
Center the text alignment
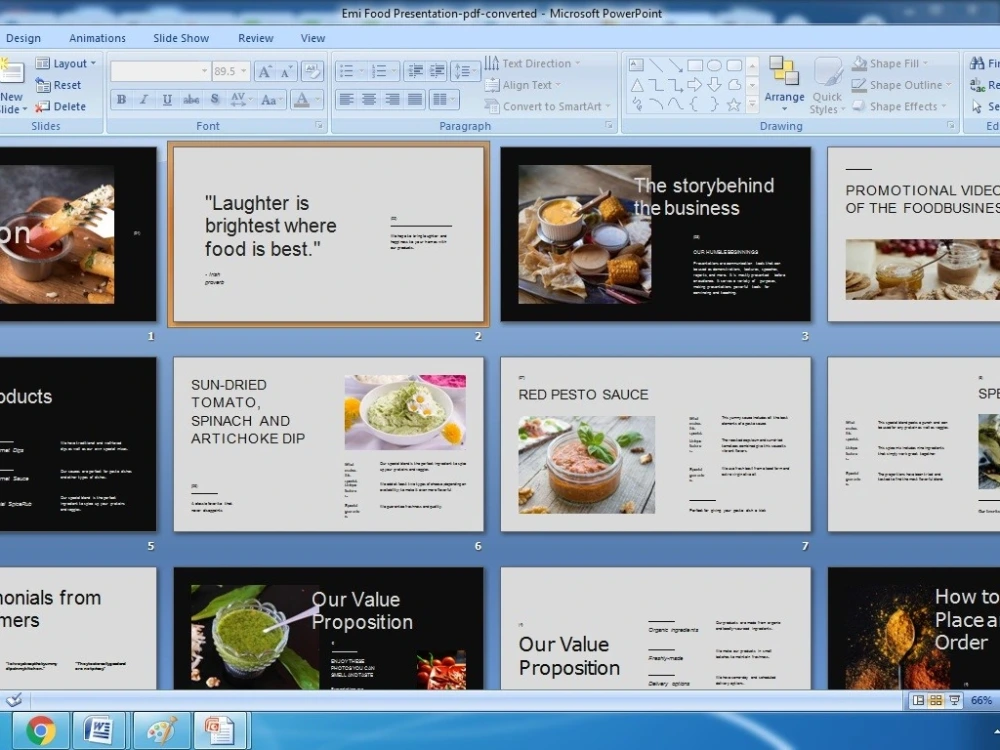tap(369, 99)
